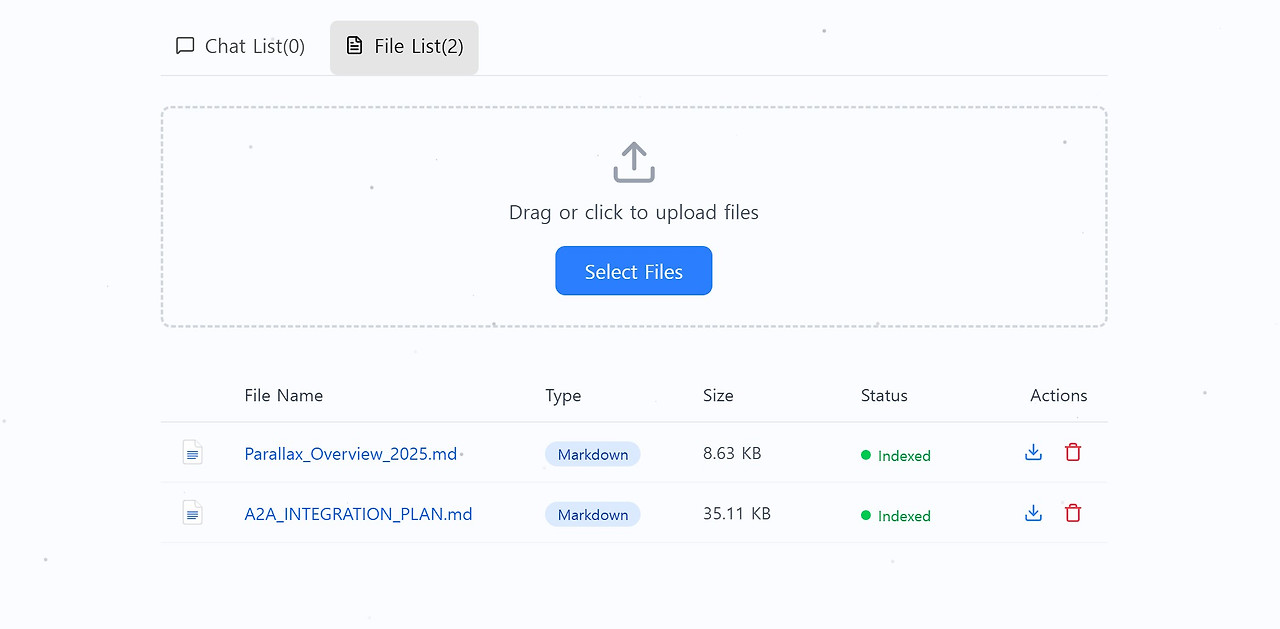Screen dimensions: 1280x629
Task: Click the upload arrow icon
Action: point(633,160)
